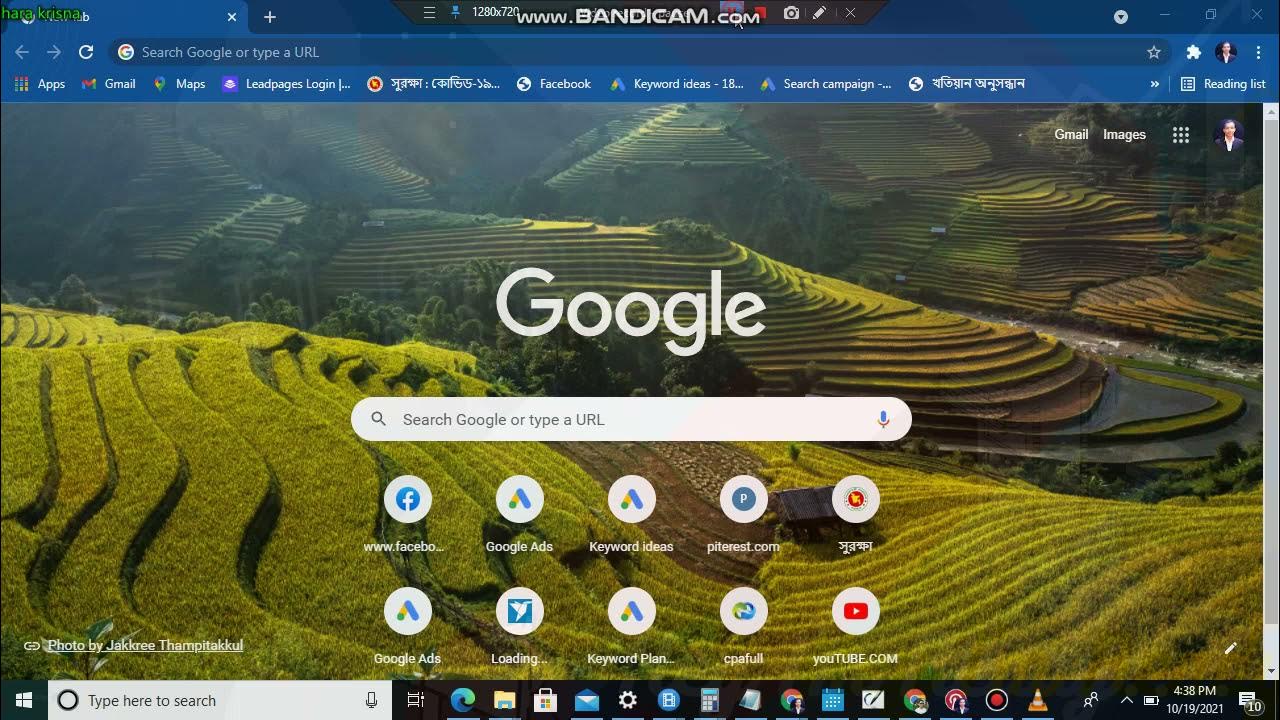
Task: Focus the address bar field
Action: click(x=640, y=52)
